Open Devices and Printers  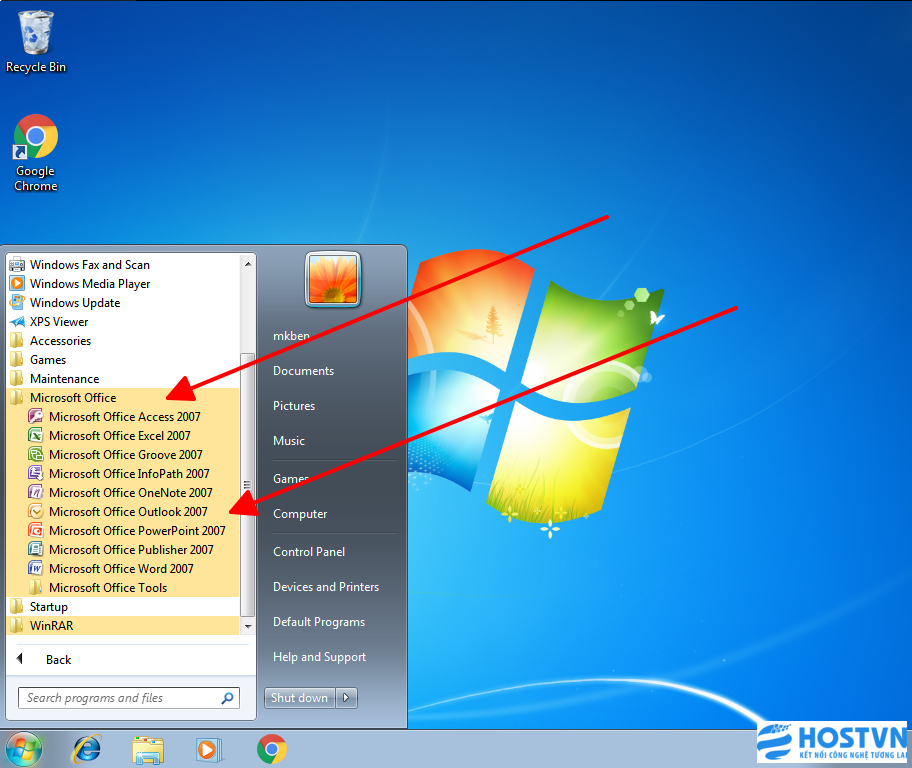(x=326, y=586)
